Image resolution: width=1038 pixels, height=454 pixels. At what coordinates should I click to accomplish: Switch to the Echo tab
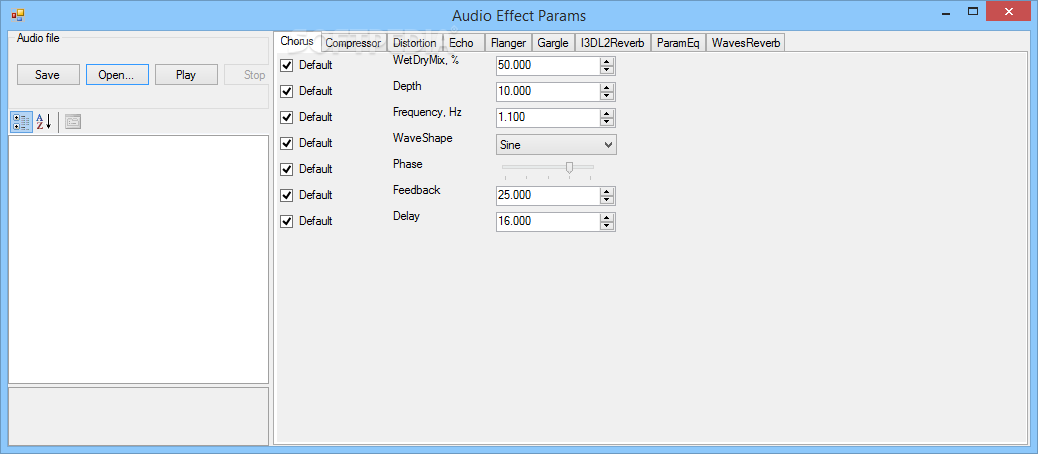coord(461,43)
